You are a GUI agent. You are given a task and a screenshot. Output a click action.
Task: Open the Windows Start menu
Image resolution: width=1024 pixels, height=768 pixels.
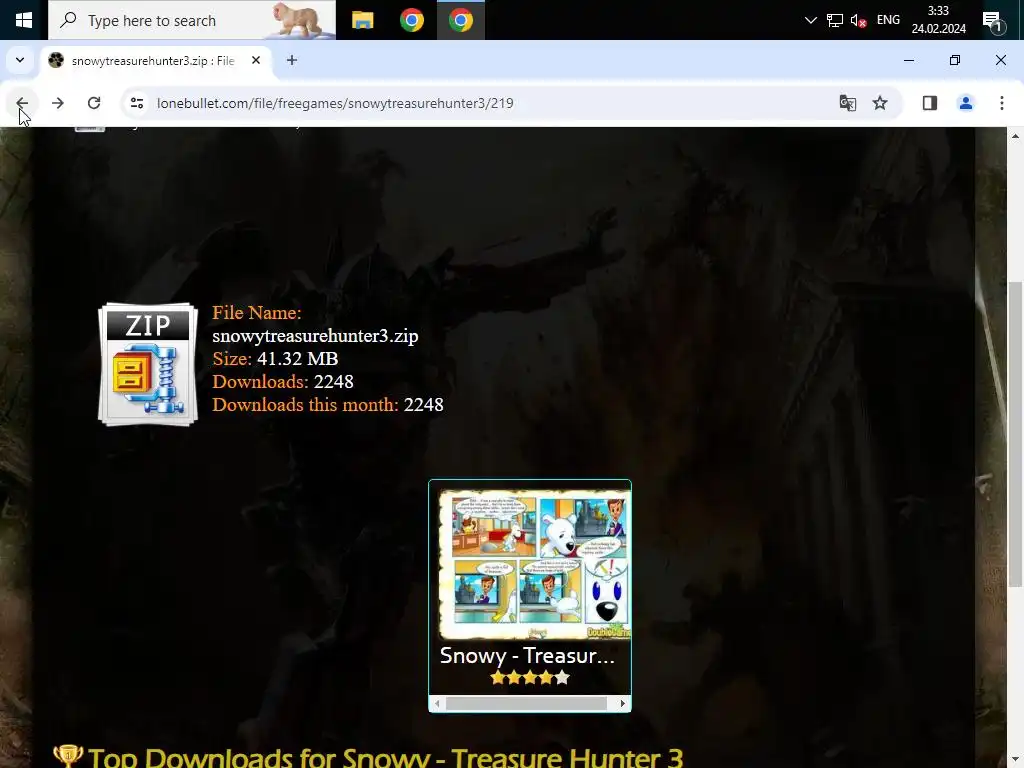(x=24, y=20)
